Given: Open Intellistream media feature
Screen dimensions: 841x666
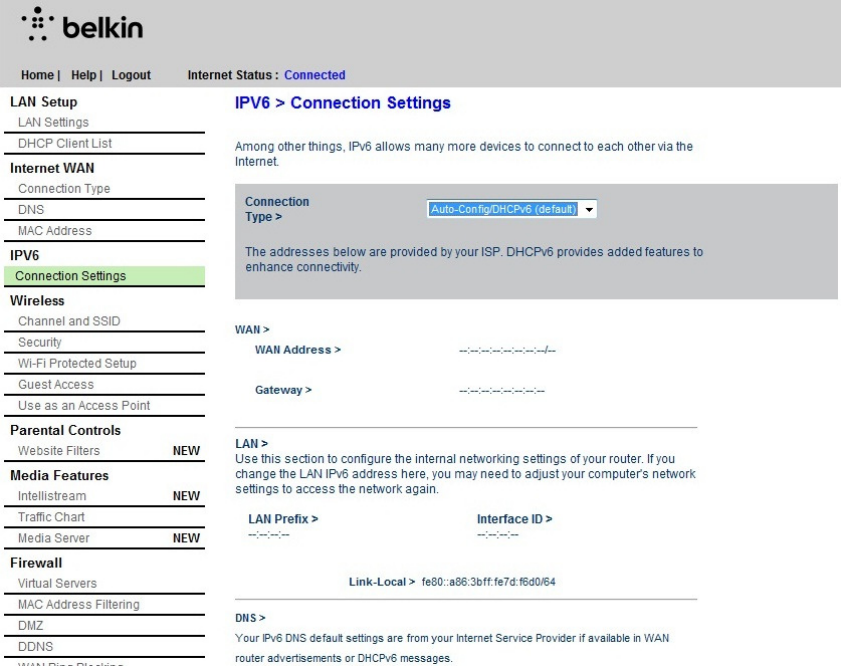Looking at the screenshot, I should (52, 496).
